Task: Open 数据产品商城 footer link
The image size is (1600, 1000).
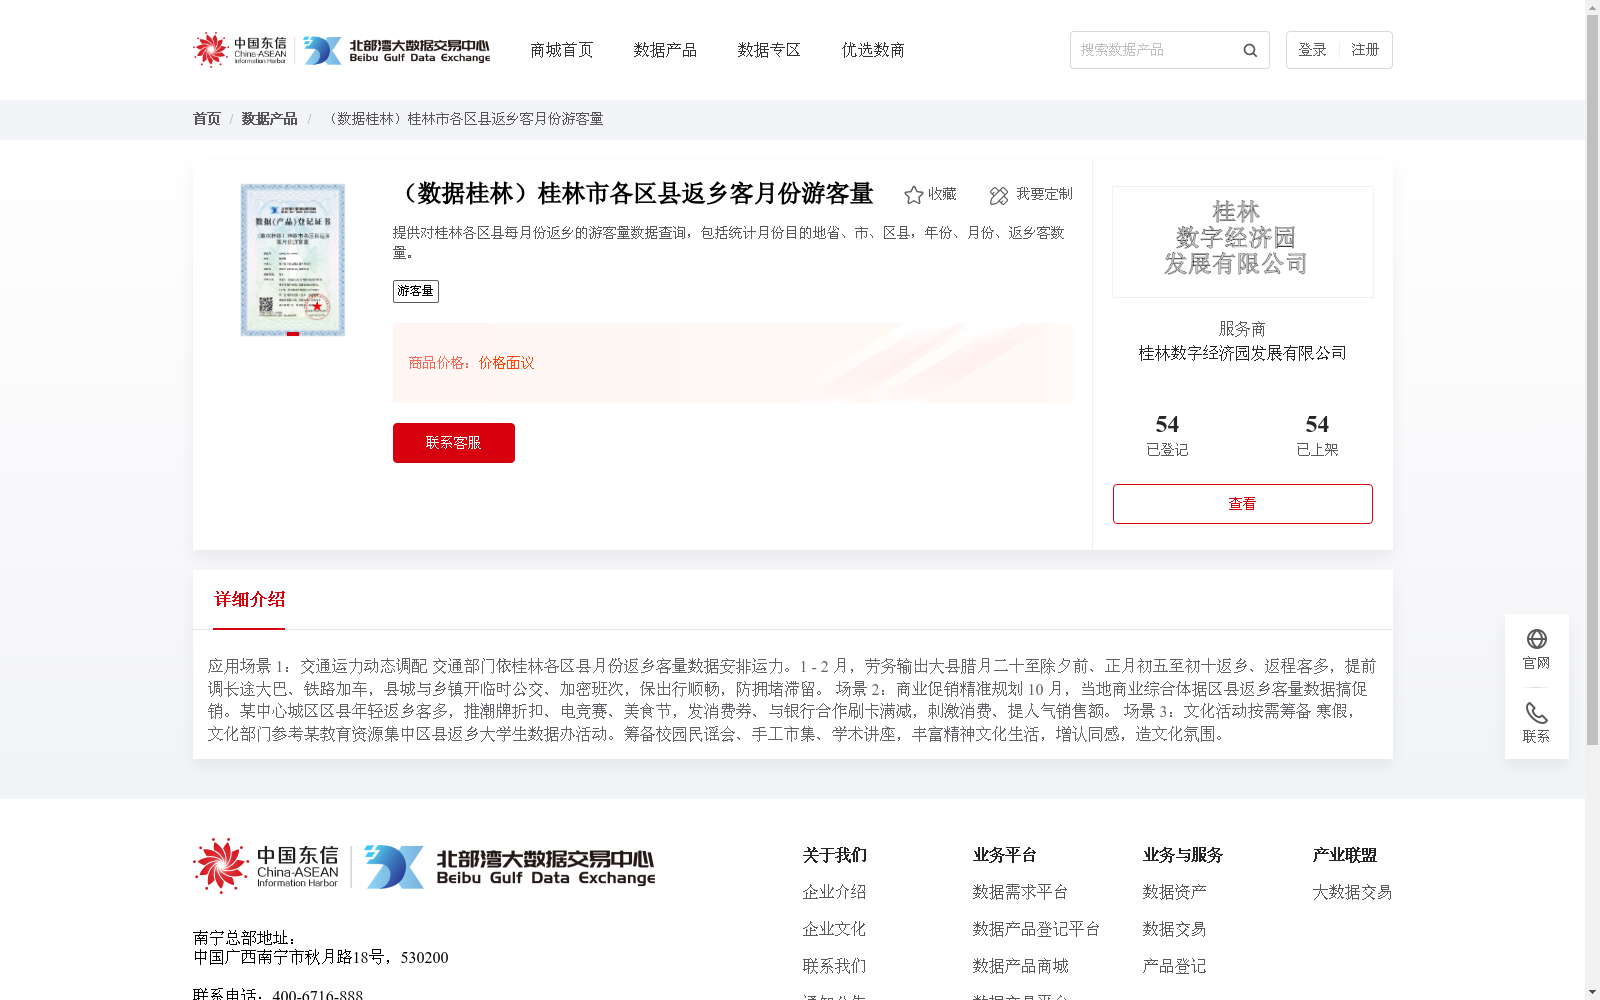Action: pyautogui.click(x=1020, y=966)
